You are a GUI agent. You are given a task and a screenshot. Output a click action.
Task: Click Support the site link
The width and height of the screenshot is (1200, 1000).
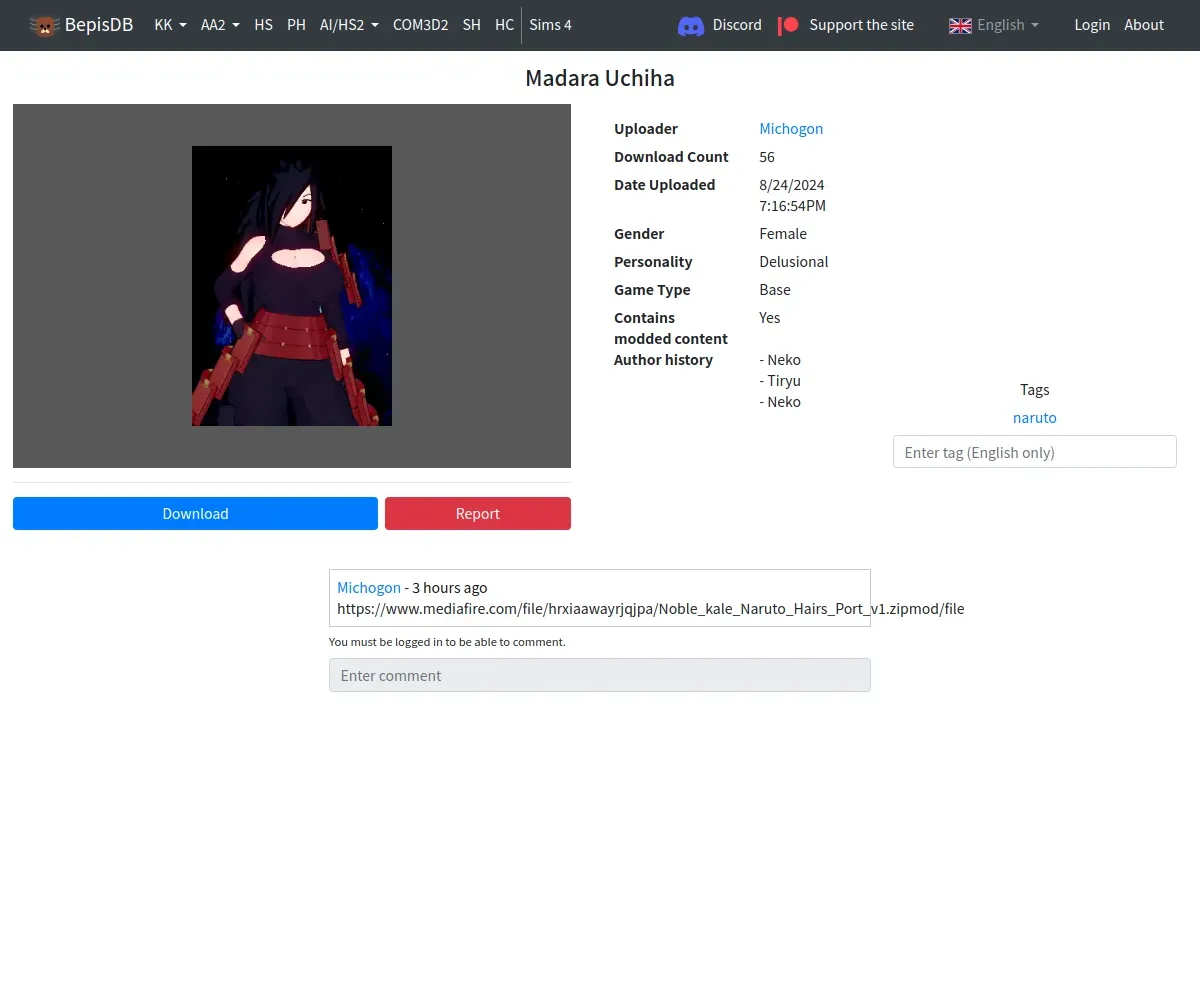point(861,25)
